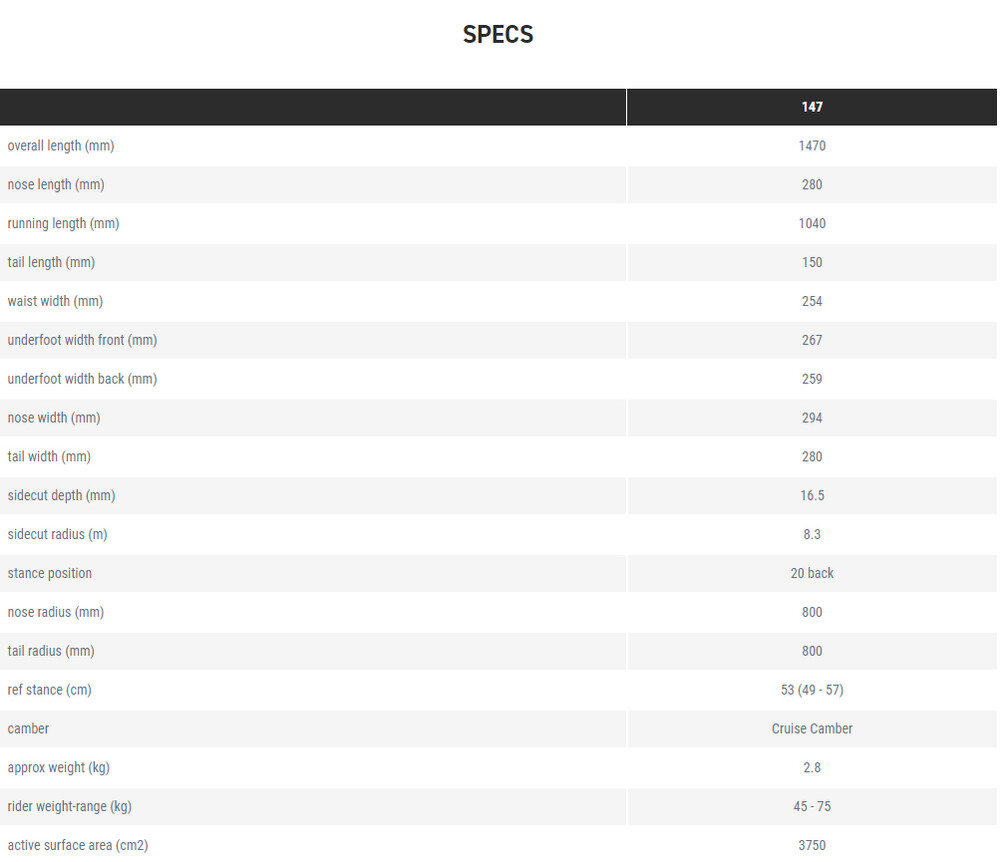The image size is (1000, 862).
Task: Click the running length value 1040
Action: pyautogui.click(x=812, y=224)
